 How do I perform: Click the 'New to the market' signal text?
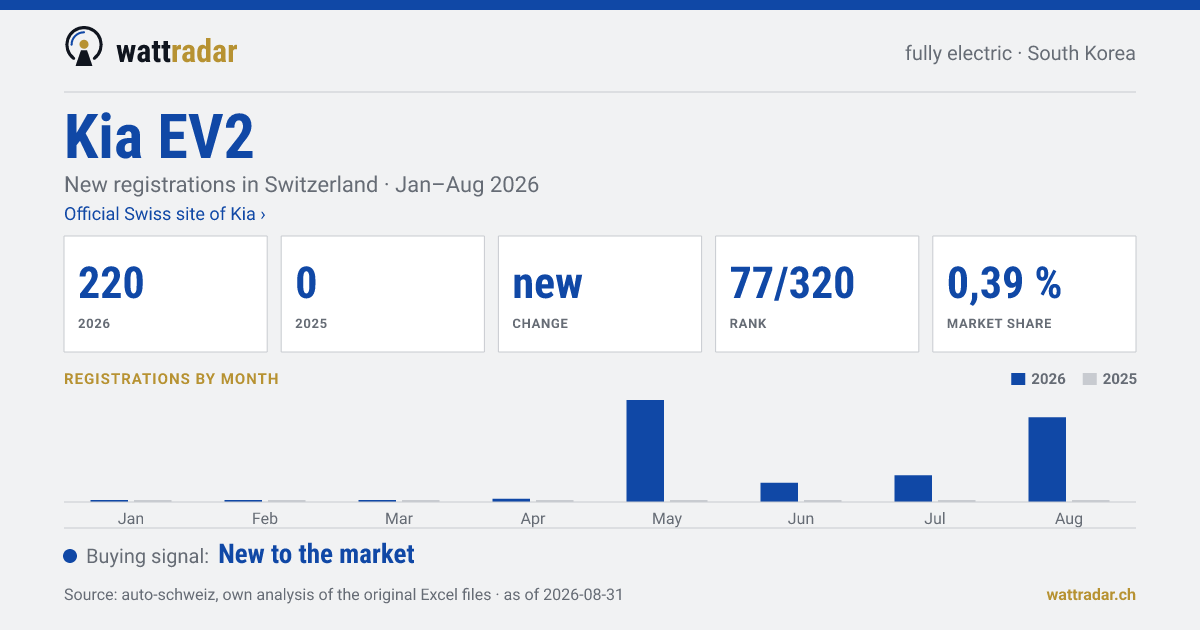(x=316, y=554)
